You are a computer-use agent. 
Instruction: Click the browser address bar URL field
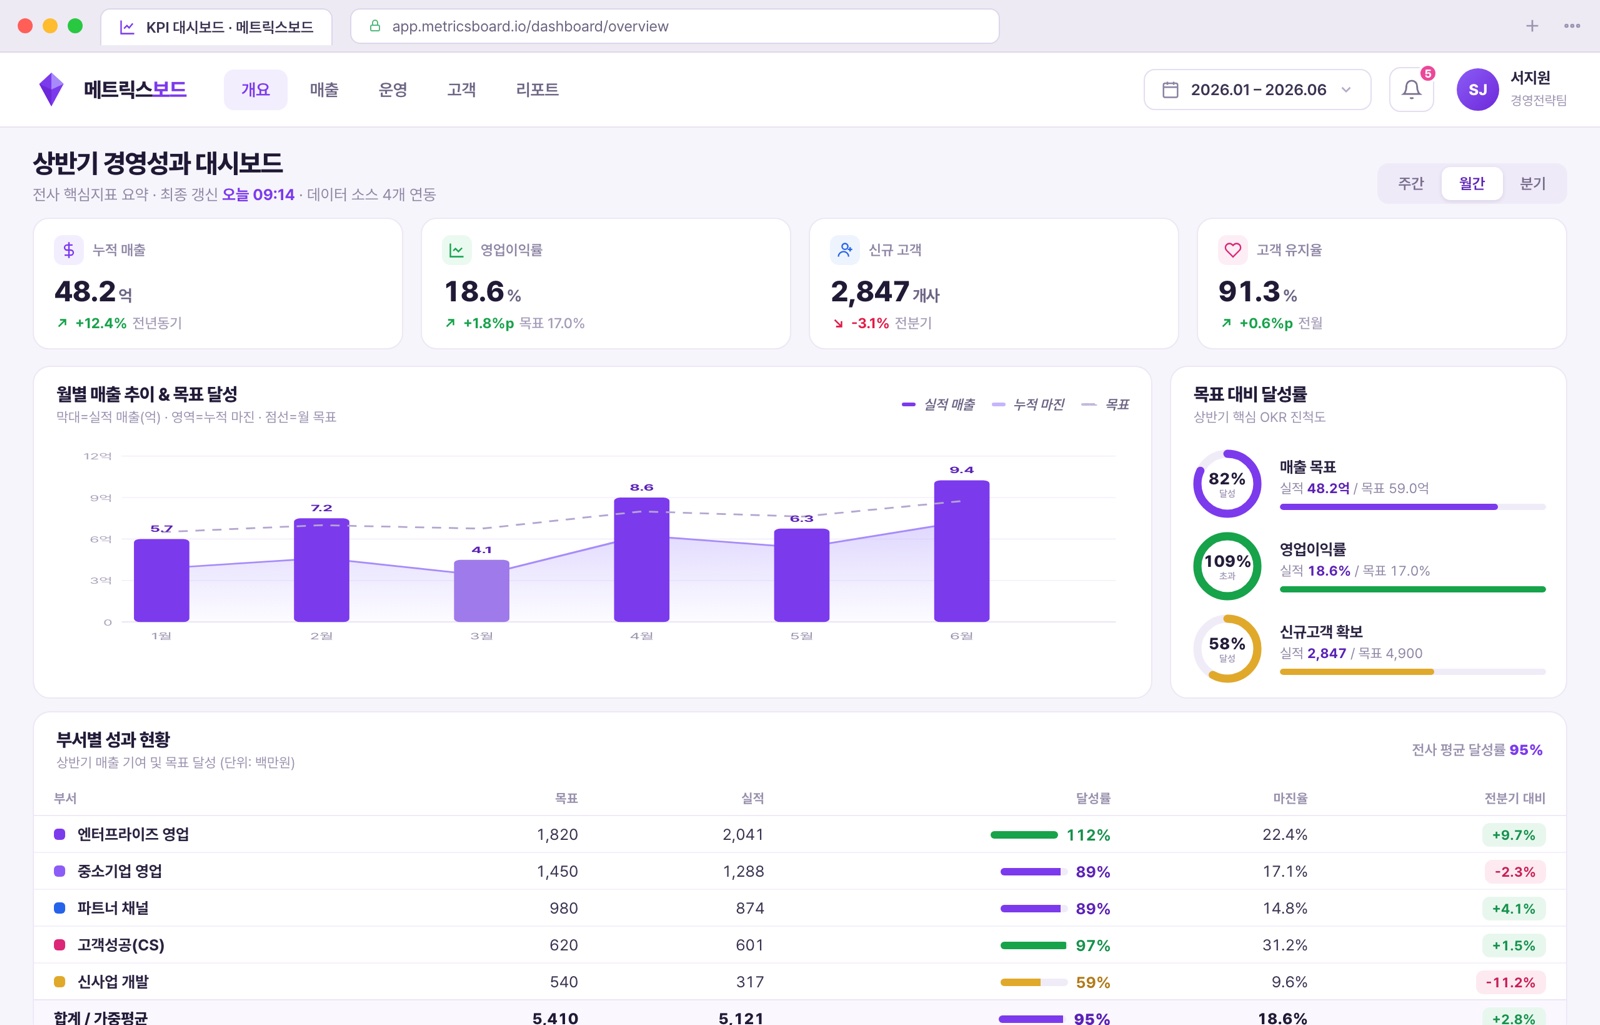675,26
